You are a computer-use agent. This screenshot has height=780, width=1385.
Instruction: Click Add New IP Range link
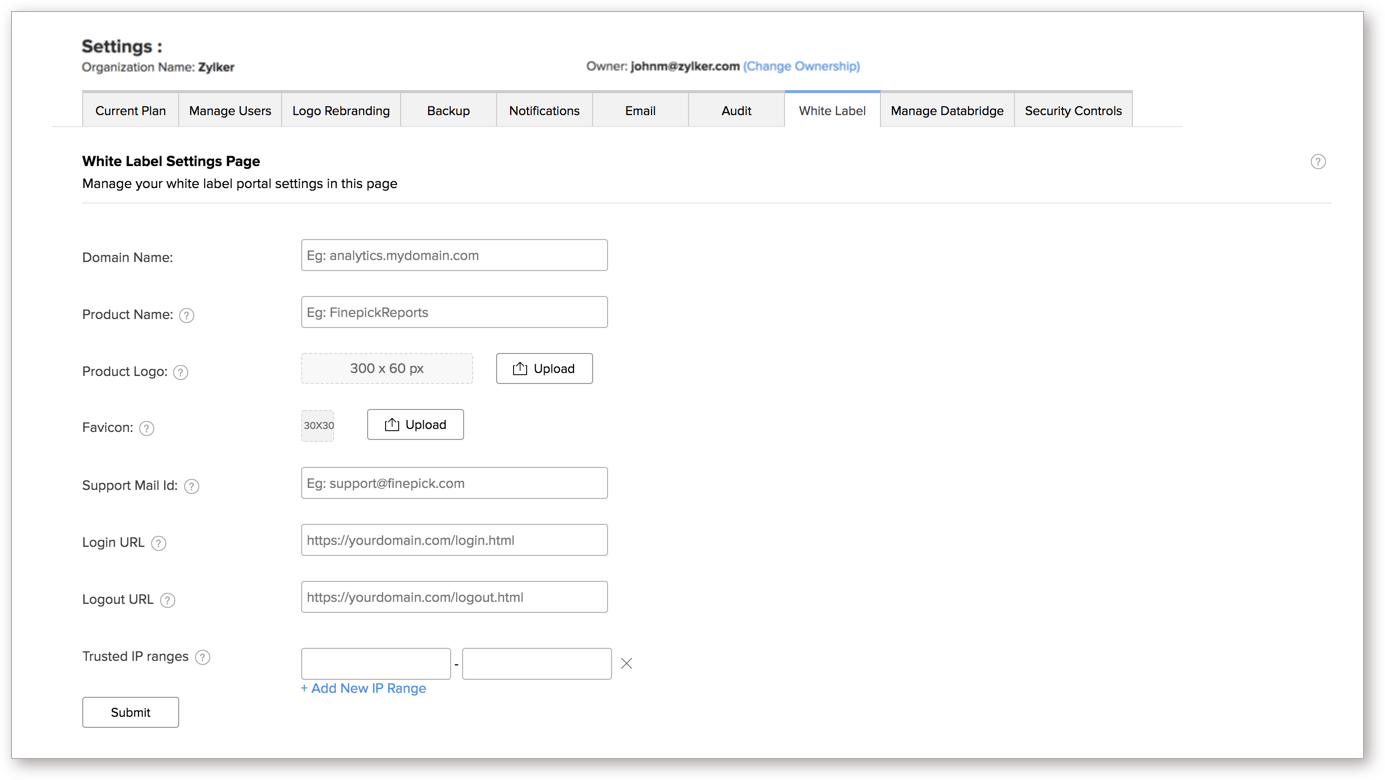[363, 688]
